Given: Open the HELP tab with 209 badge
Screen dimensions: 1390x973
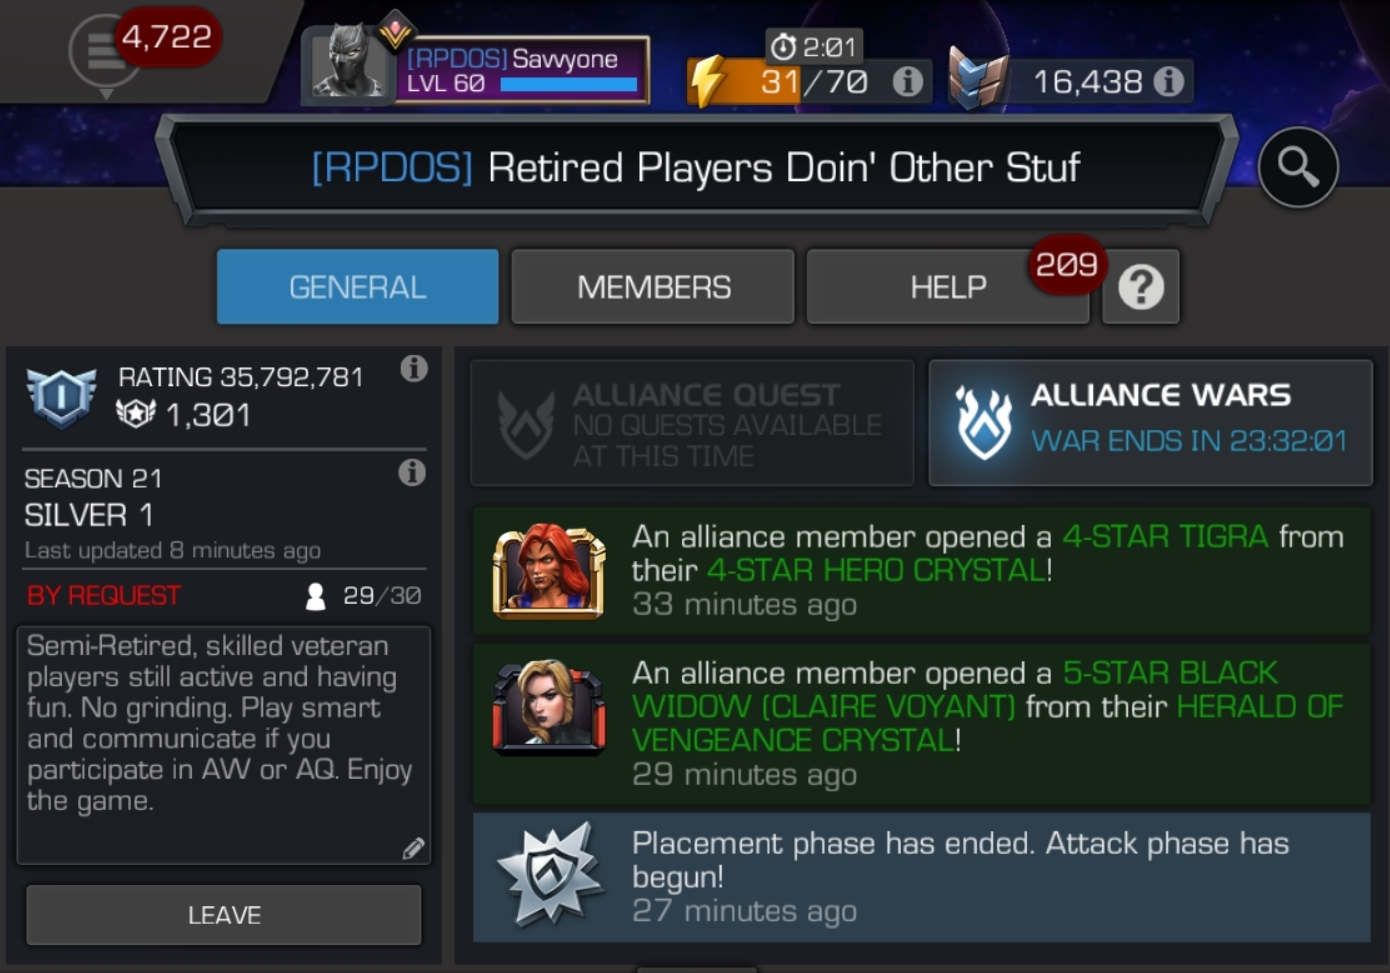Looking at the screenshot, I should (948, 287).
